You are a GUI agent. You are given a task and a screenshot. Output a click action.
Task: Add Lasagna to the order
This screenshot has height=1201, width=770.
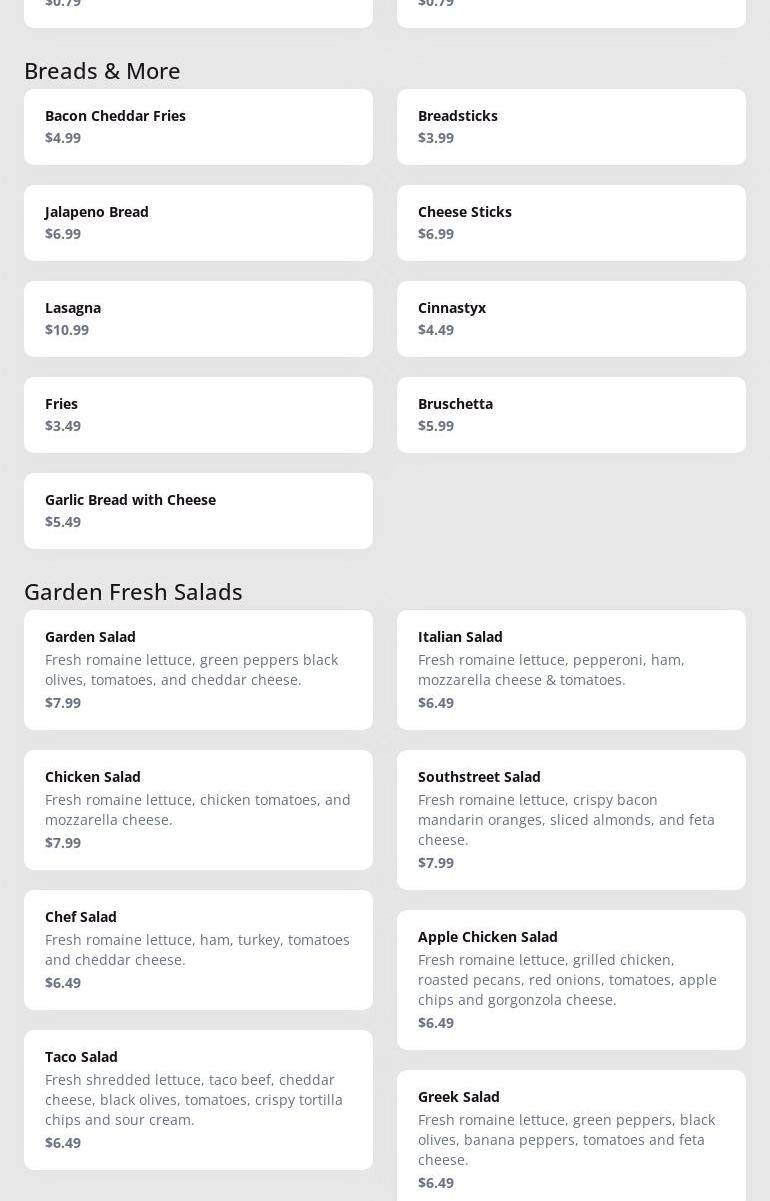pyautogui.click(x=198, y=319)
